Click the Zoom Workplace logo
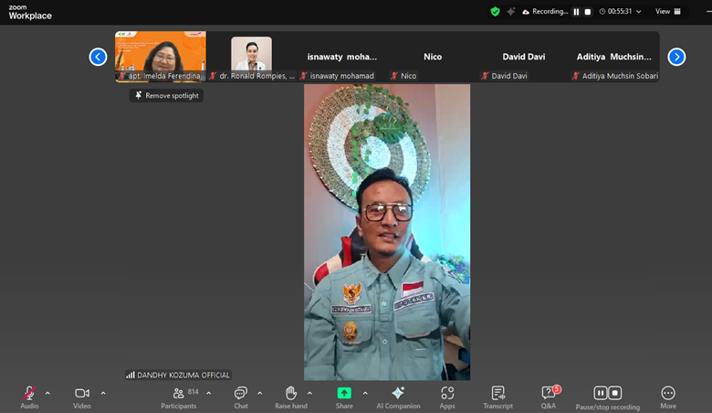This screenshot has width=712, height=413. click(30, 13)
